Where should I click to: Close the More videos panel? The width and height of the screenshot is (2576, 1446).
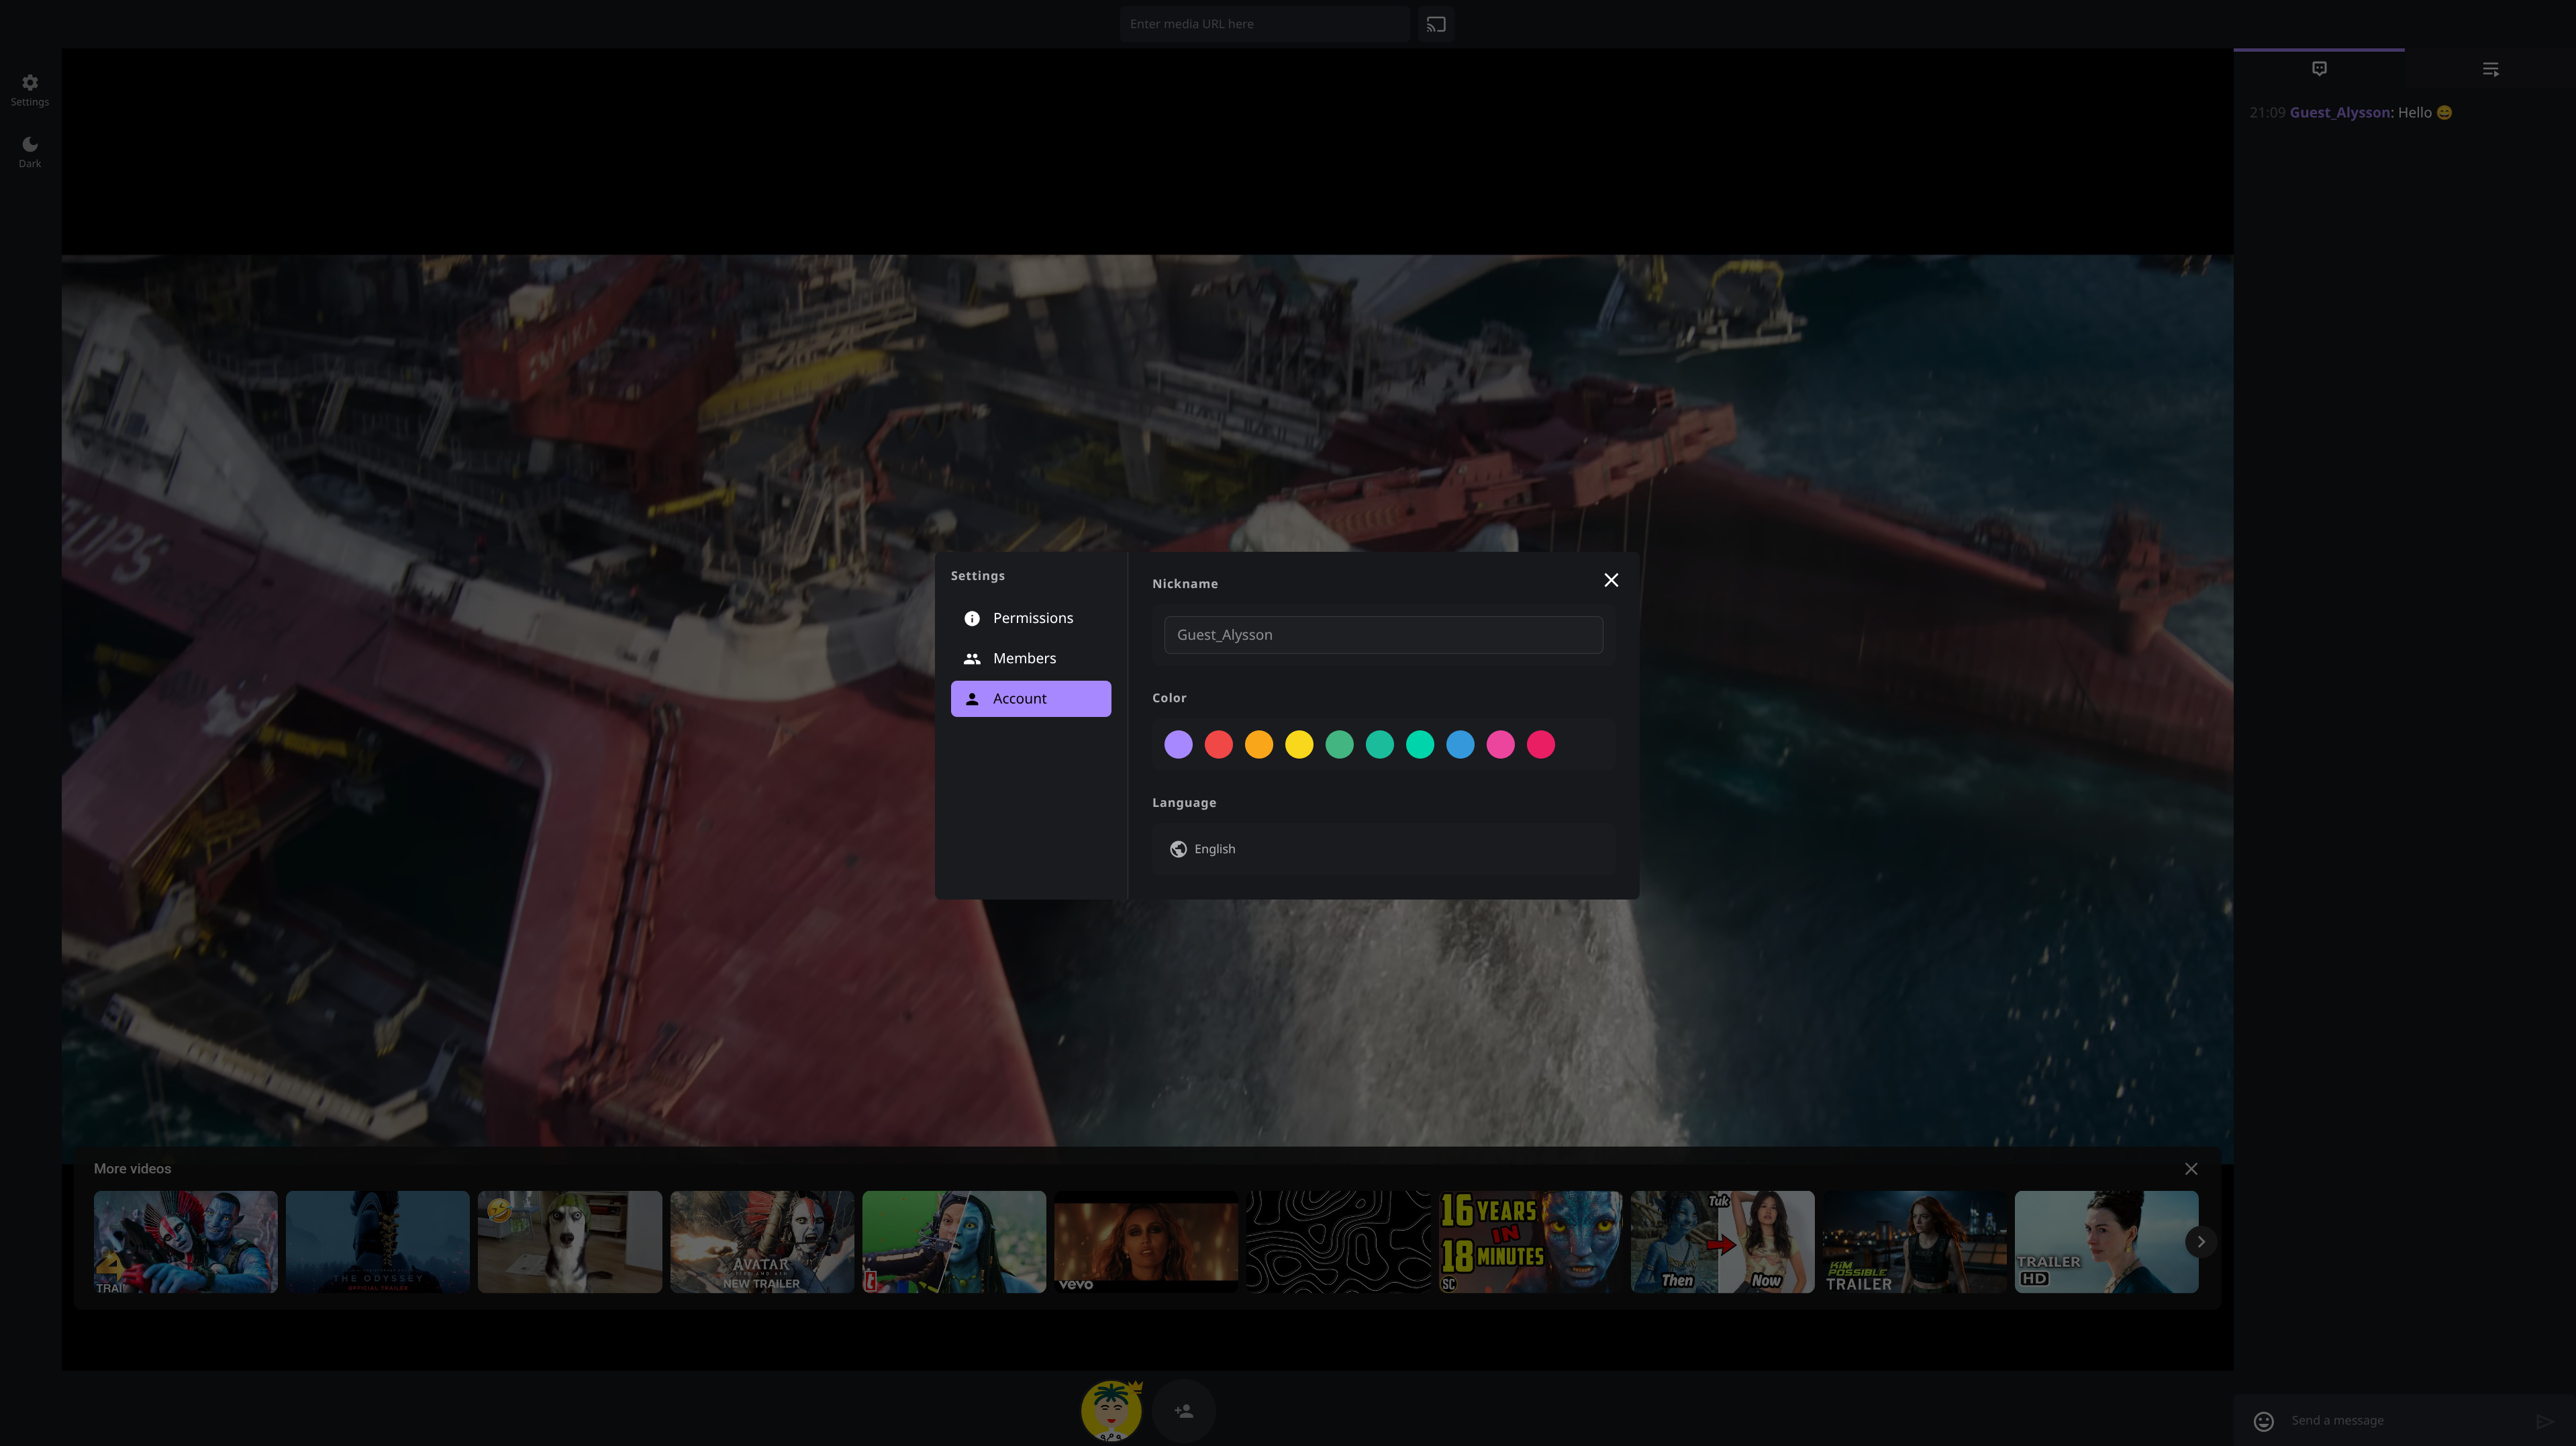tap(2191, 1169)
